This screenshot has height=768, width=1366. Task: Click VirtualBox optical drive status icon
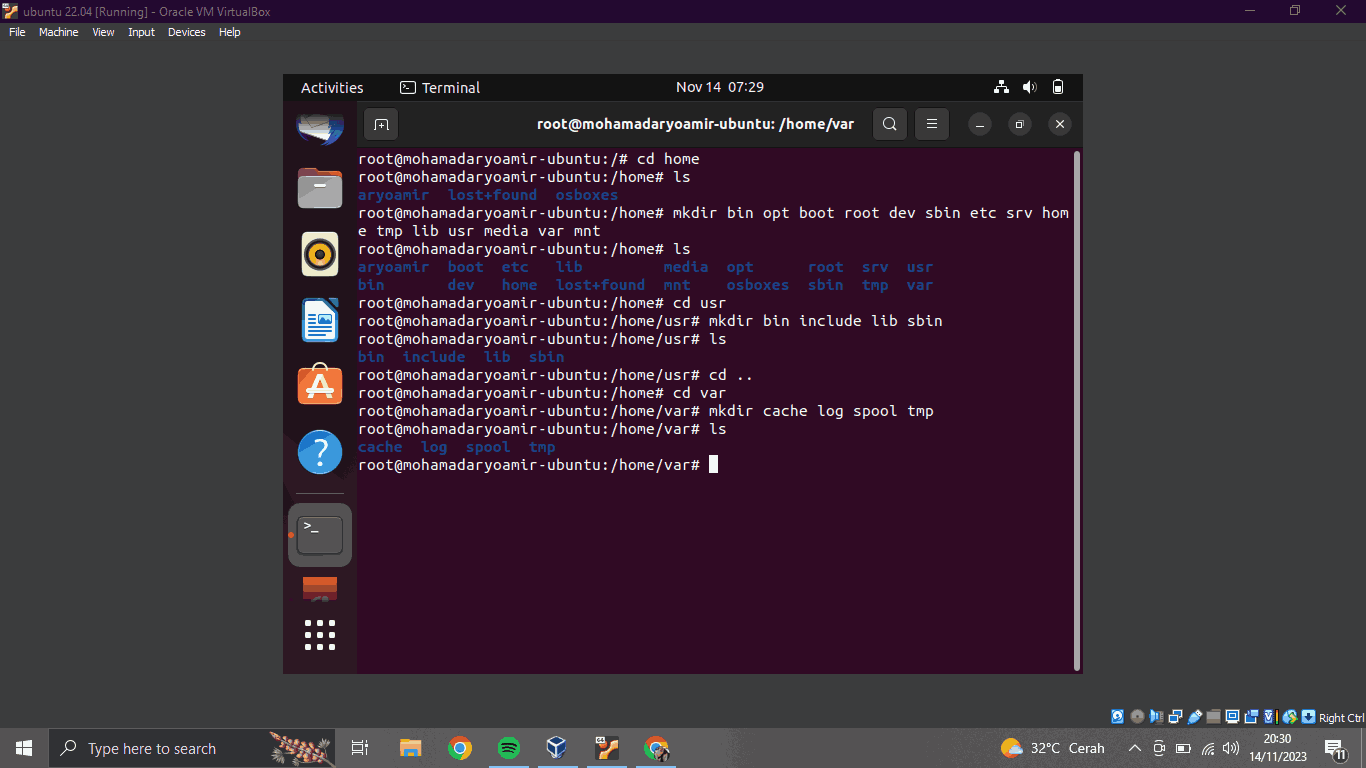[1137, 717]
